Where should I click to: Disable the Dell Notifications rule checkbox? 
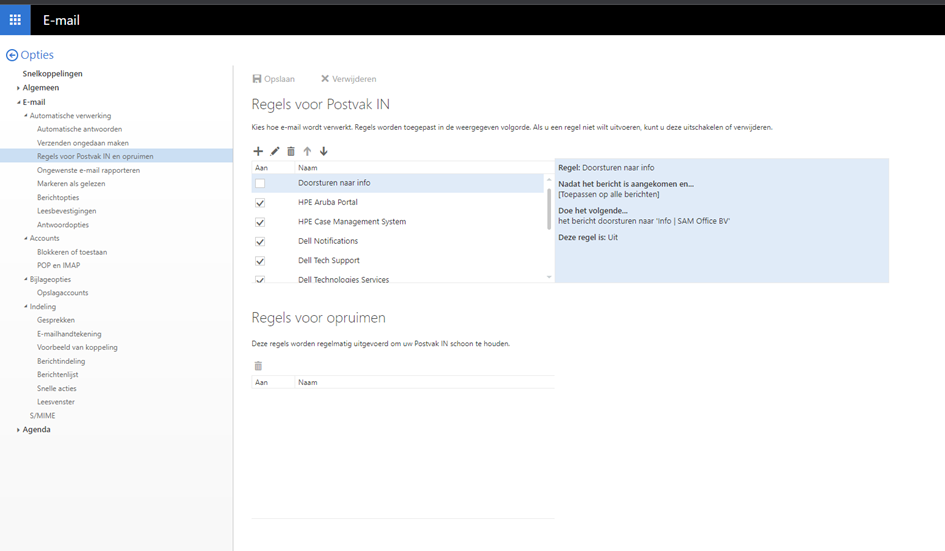[260, 242]
